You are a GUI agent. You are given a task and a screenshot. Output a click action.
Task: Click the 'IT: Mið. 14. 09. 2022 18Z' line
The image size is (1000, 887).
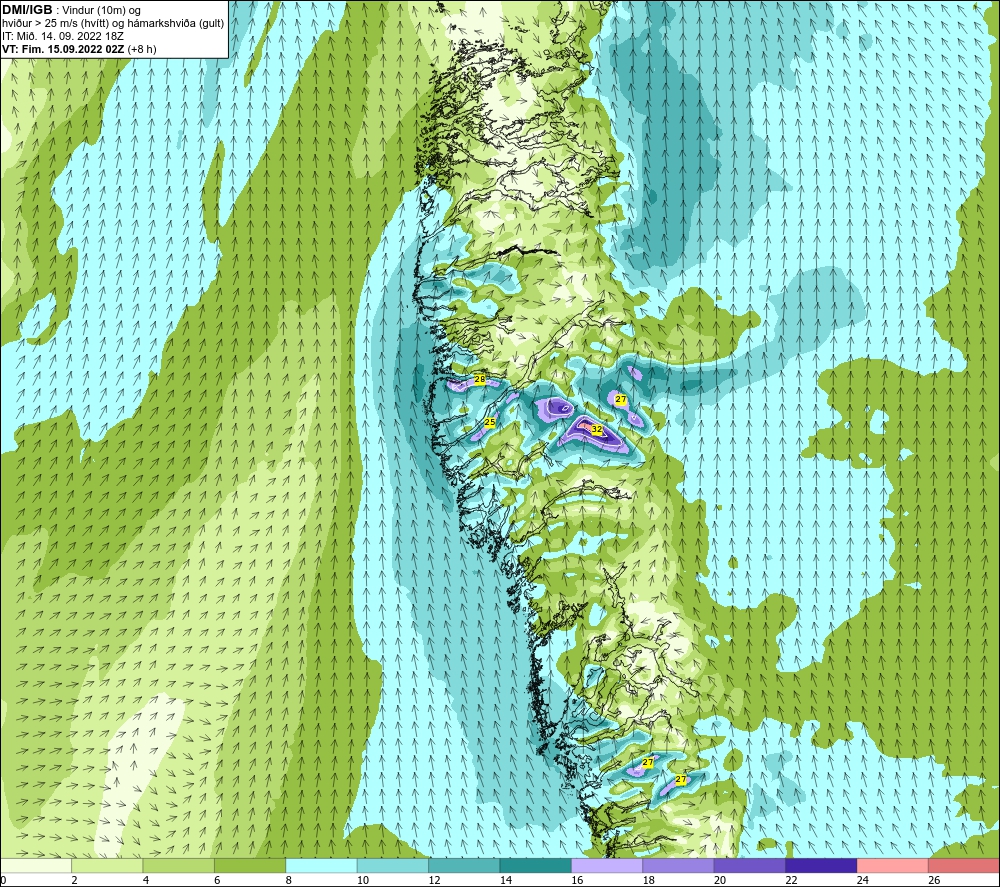coord(62,36)
